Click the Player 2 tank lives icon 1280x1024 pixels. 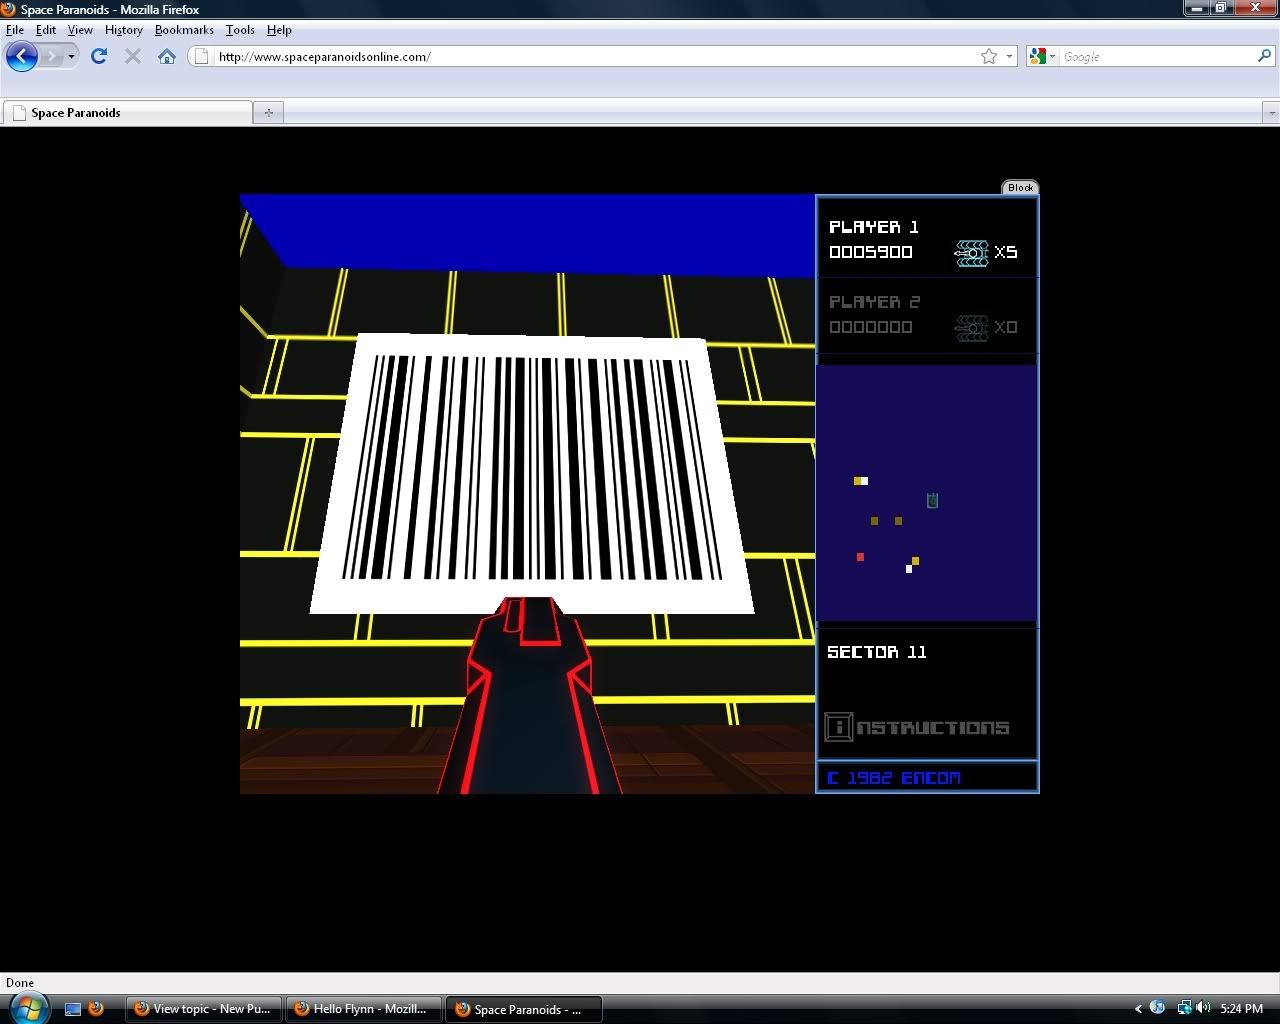(971, 327)
